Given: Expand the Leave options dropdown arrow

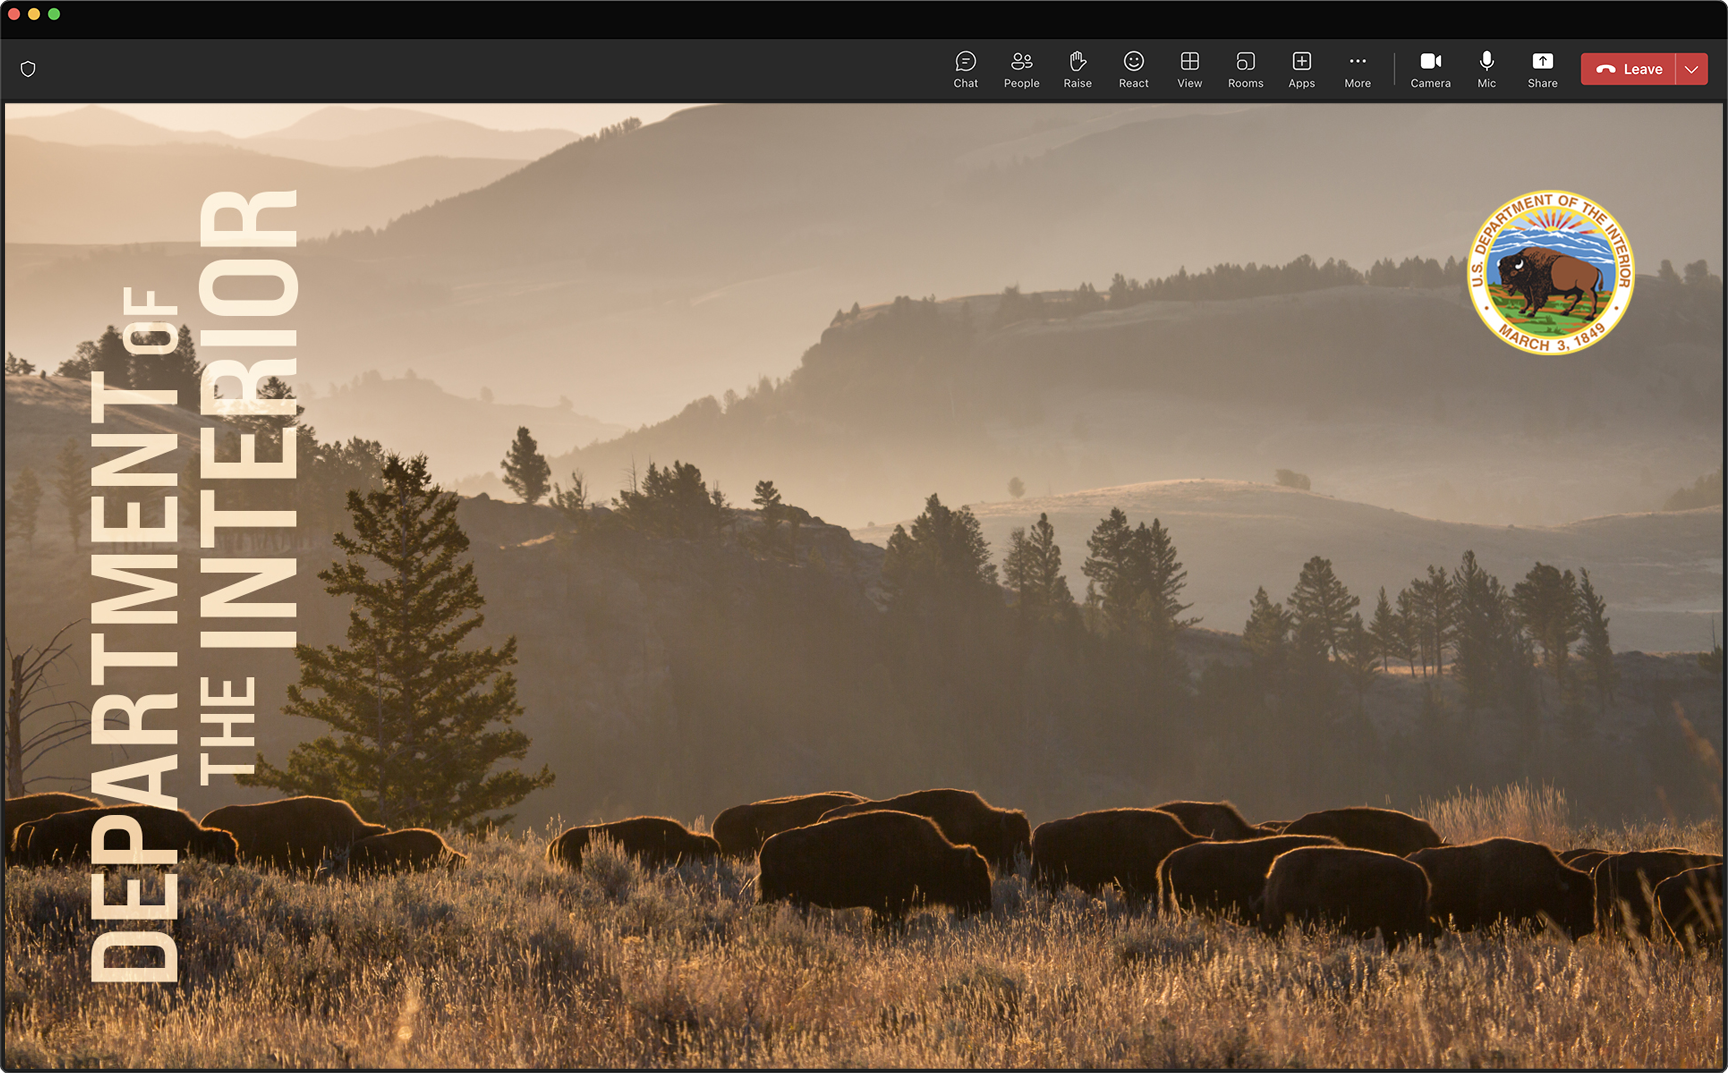Looking at the screenshot, I should coord(1691,69).
